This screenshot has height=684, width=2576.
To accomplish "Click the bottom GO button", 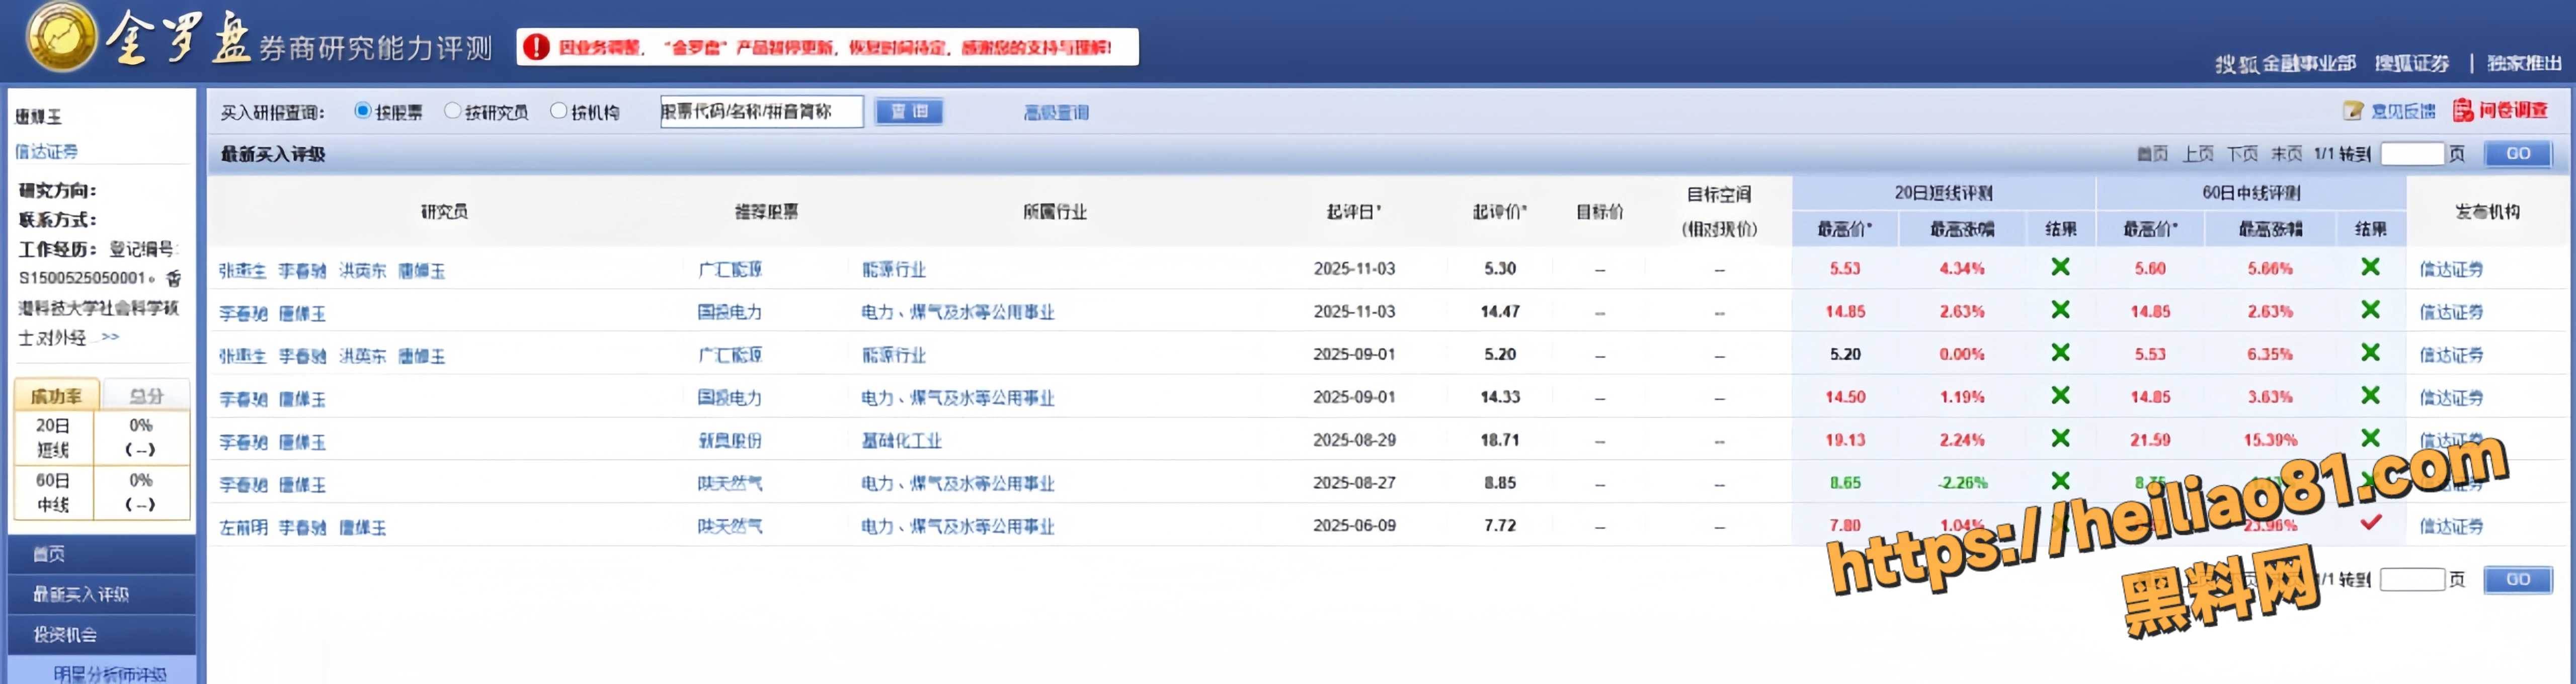I will point(2518,580).
